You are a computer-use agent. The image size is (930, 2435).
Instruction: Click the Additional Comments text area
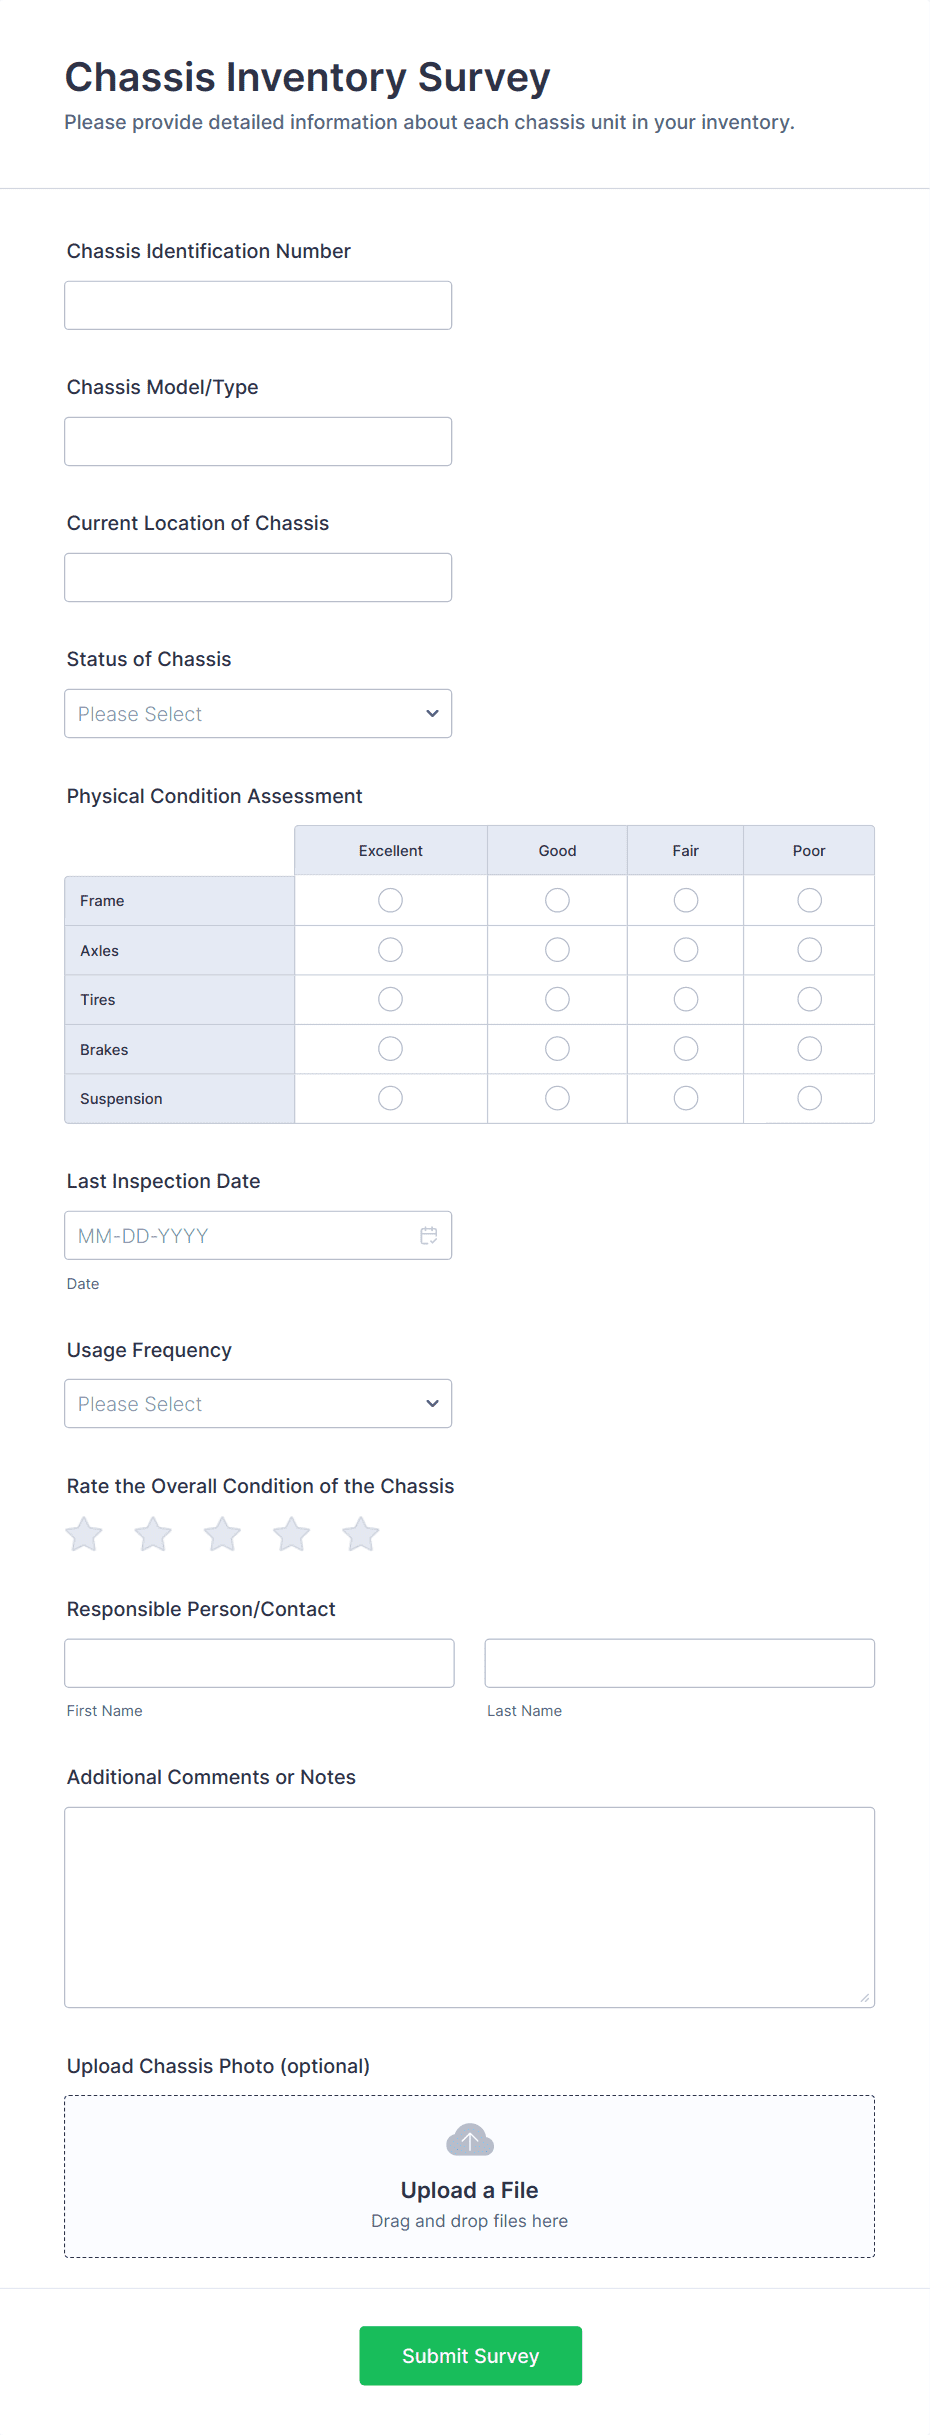coord(469,1907)
